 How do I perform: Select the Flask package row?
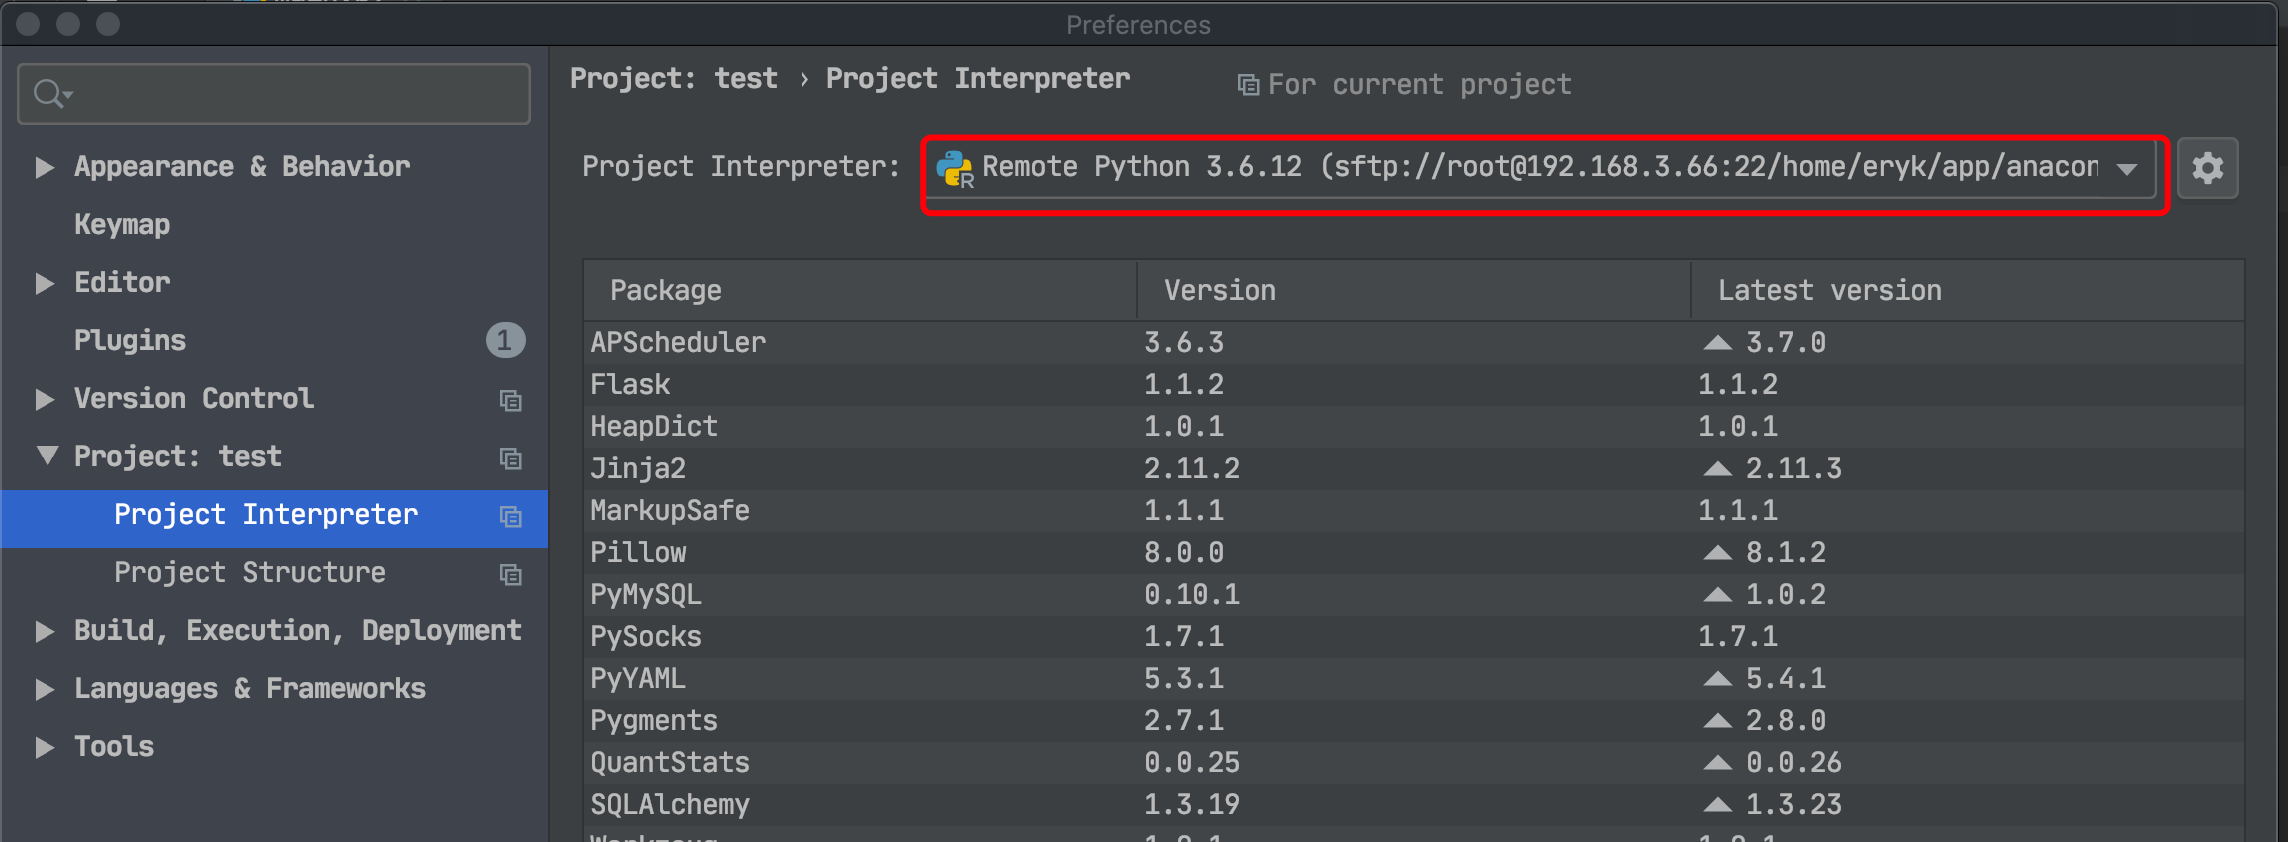(x=1414, y=385)
